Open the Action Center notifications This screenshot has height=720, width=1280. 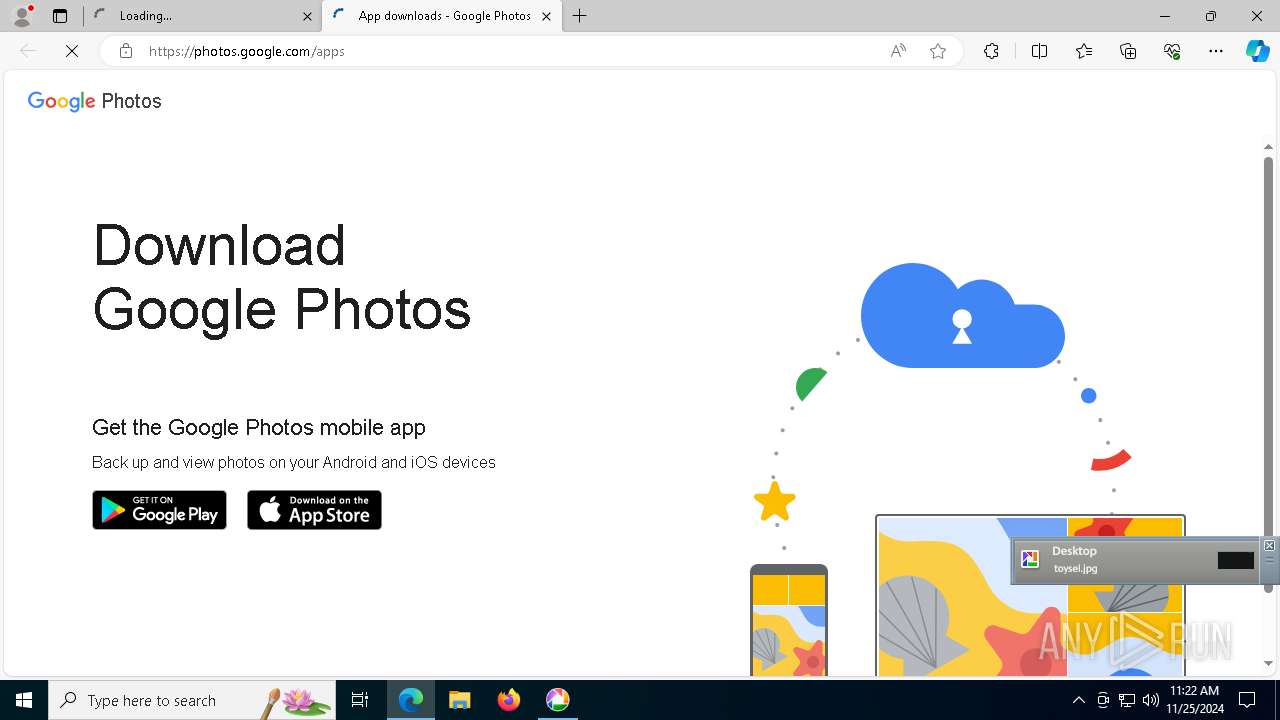click(x=1247, y=700)
